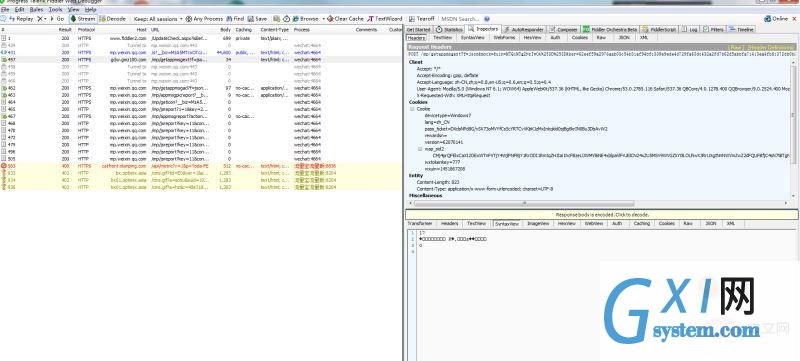Screen dimensions: 800x361
Task: Toggle Stream mode in the toolbar
Action: pos(83,19)
